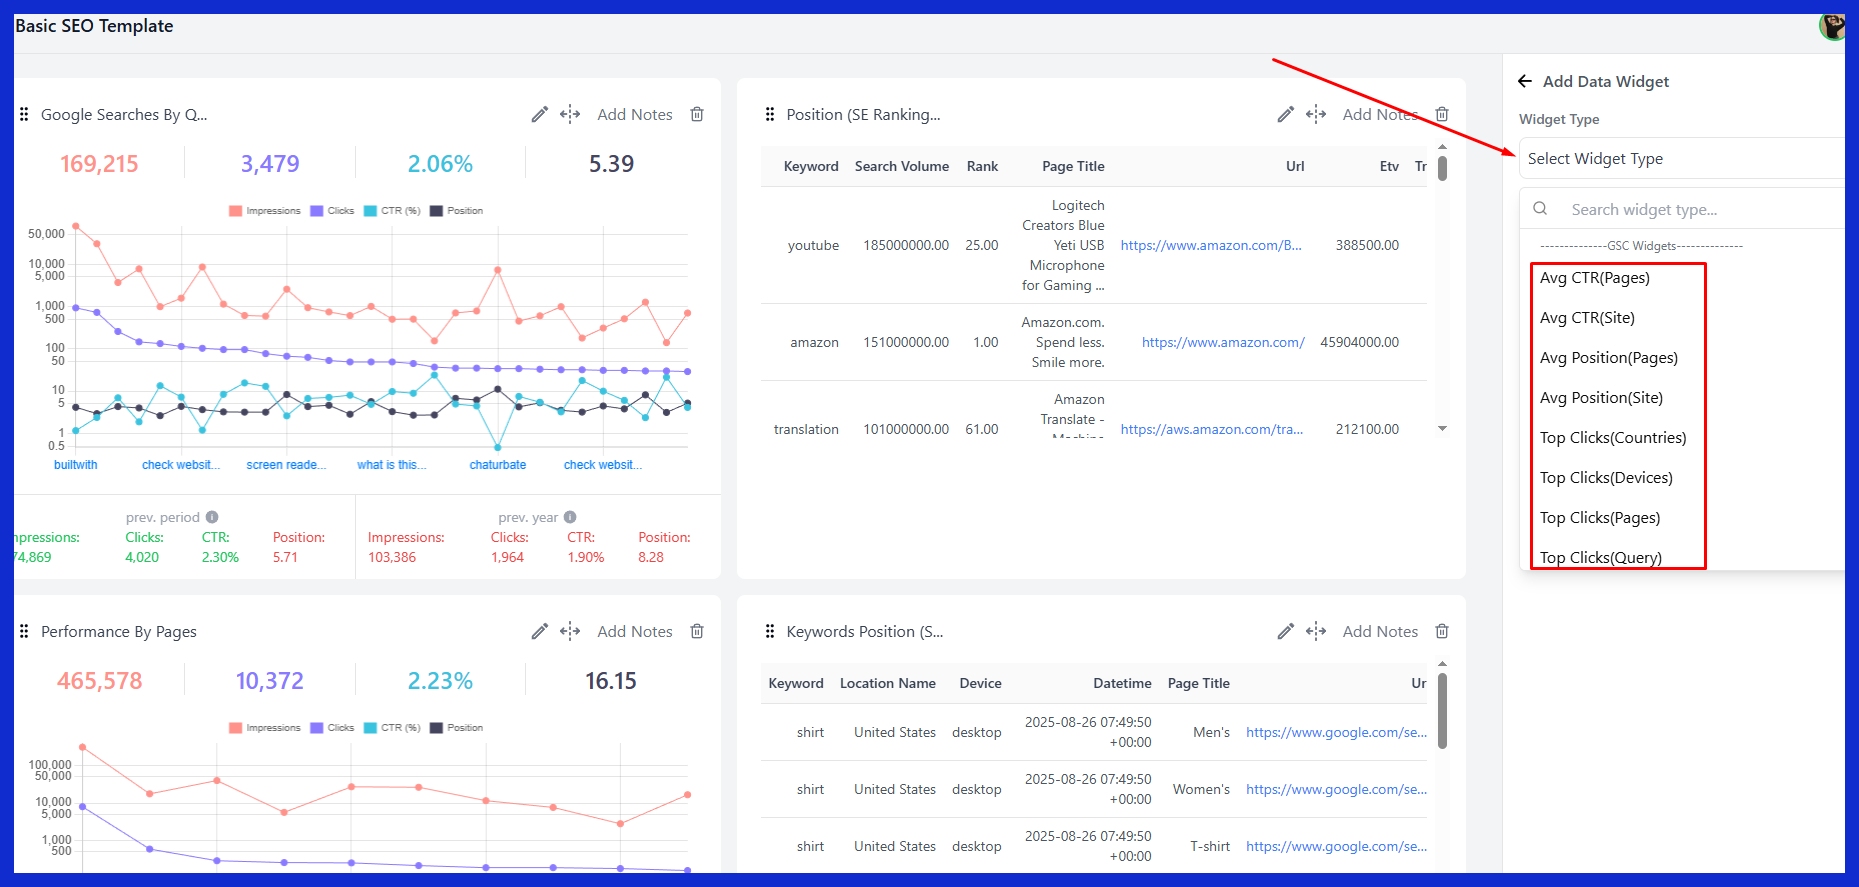Open the Select Widget Type dropdown
The image size is (1859, 887).
[x=1680, y=159]
